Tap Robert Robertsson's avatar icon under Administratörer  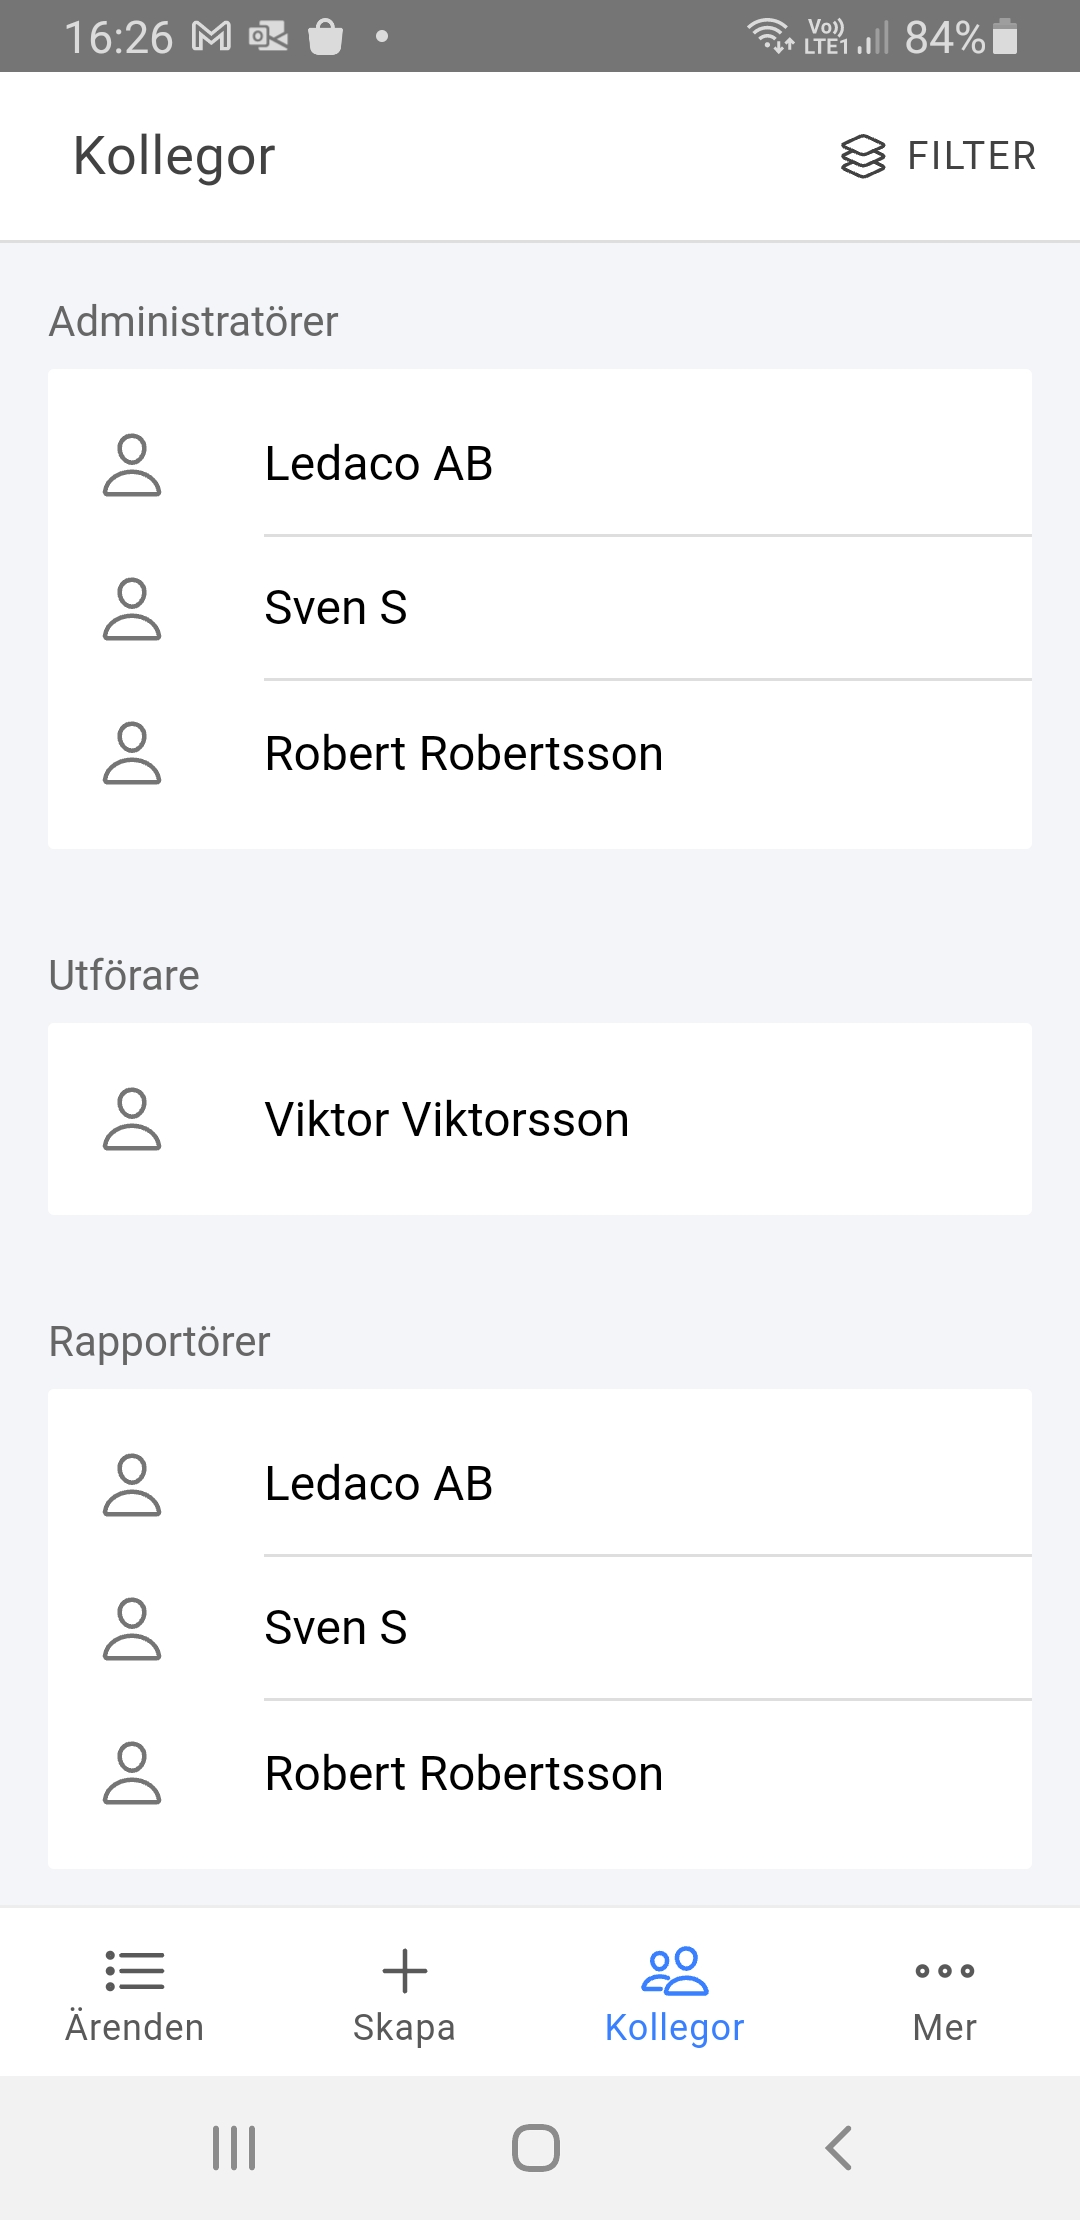point(132,753)
